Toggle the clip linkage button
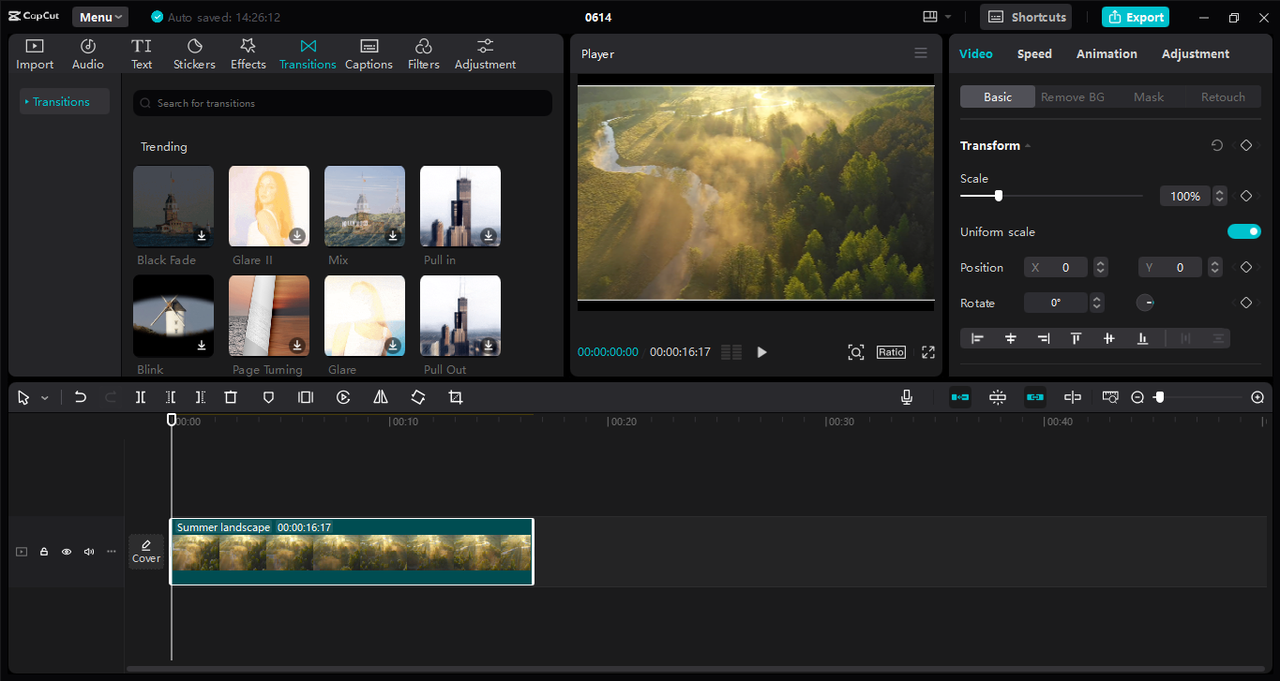The width and height of the screenshot is (1280, 681). (1035, 397)
